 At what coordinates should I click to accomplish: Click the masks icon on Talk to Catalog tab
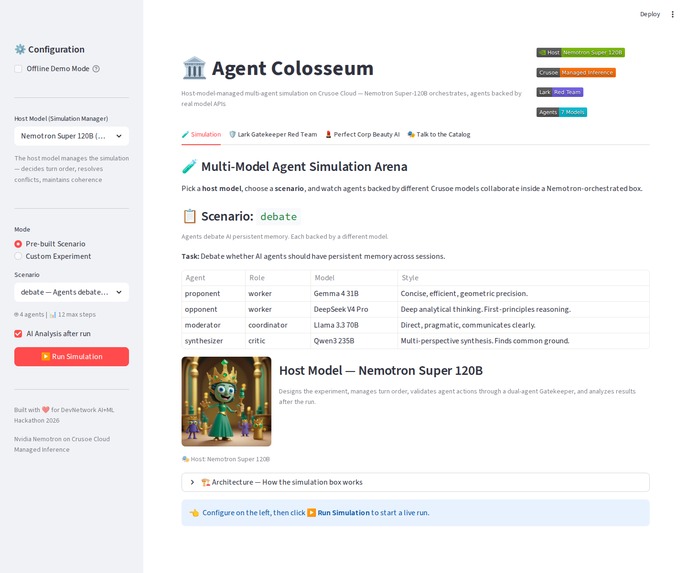[x=411, y=134]
